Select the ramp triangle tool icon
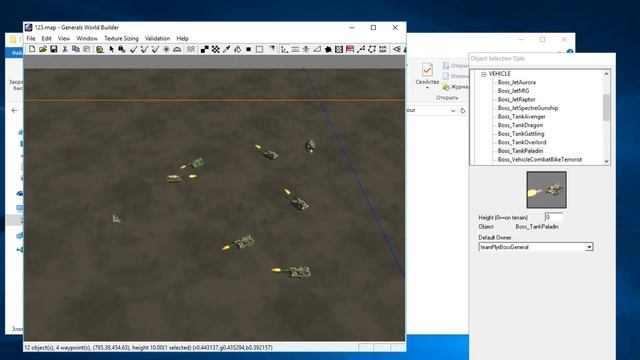 coord(317,49)
